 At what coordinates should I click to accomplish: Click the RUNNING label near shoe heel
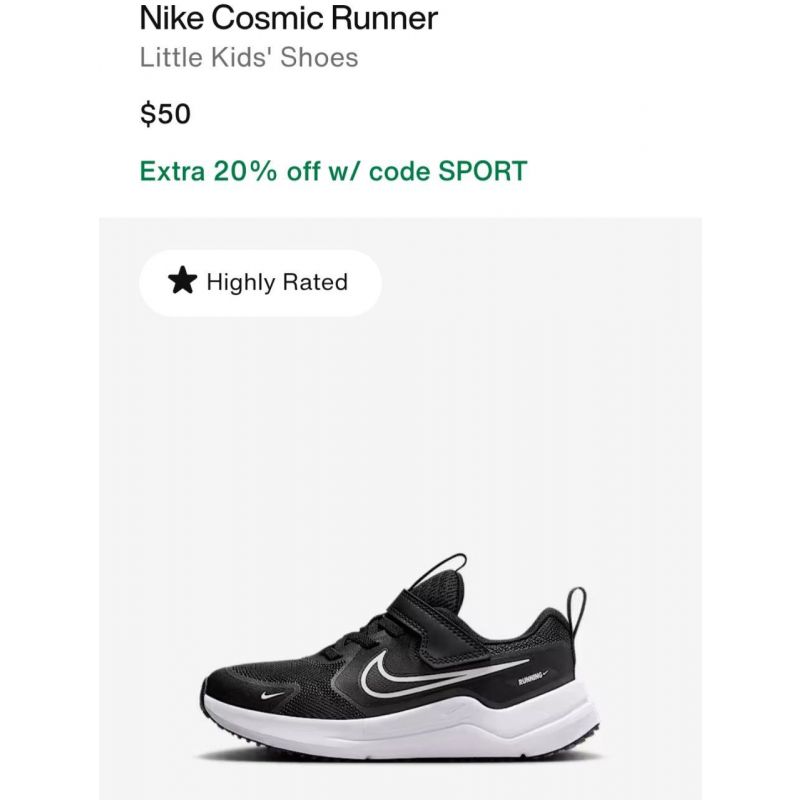point(531,681)
